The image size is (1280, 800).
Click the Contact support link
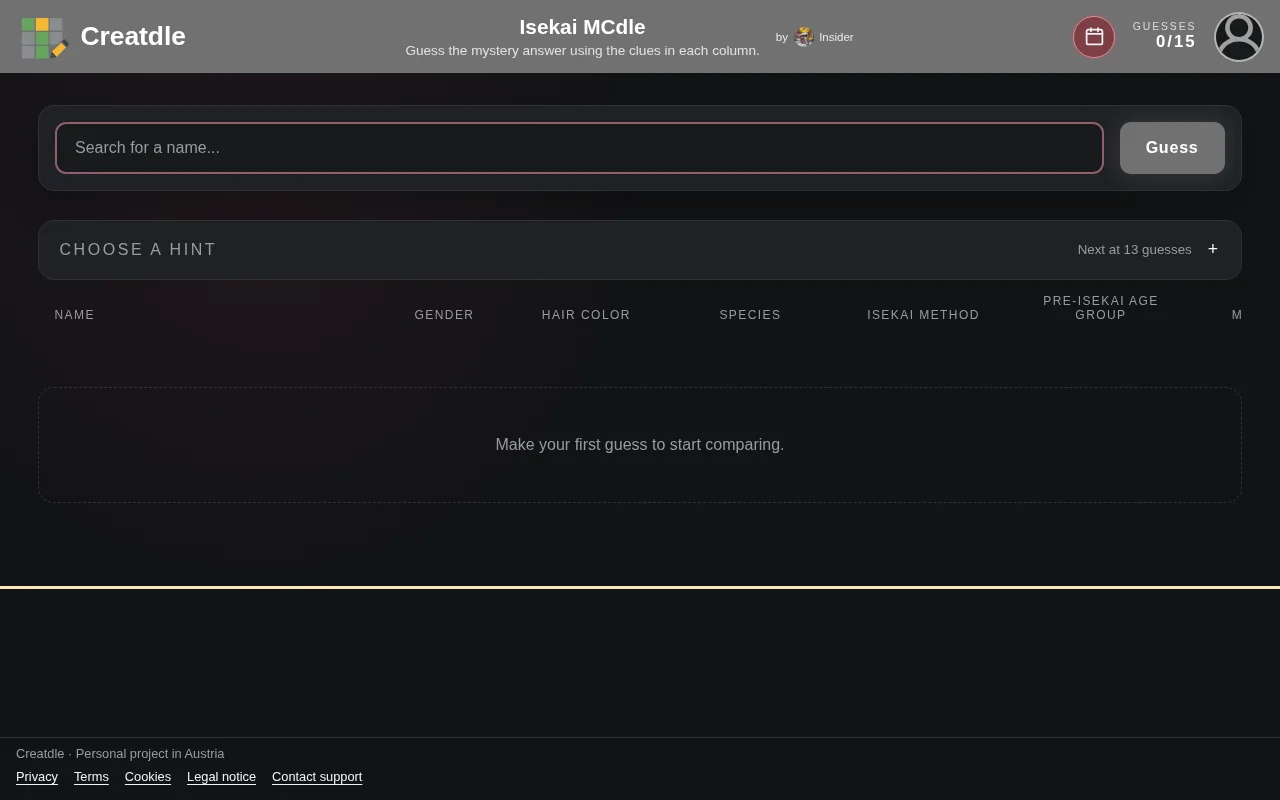[x=317, y=777]
